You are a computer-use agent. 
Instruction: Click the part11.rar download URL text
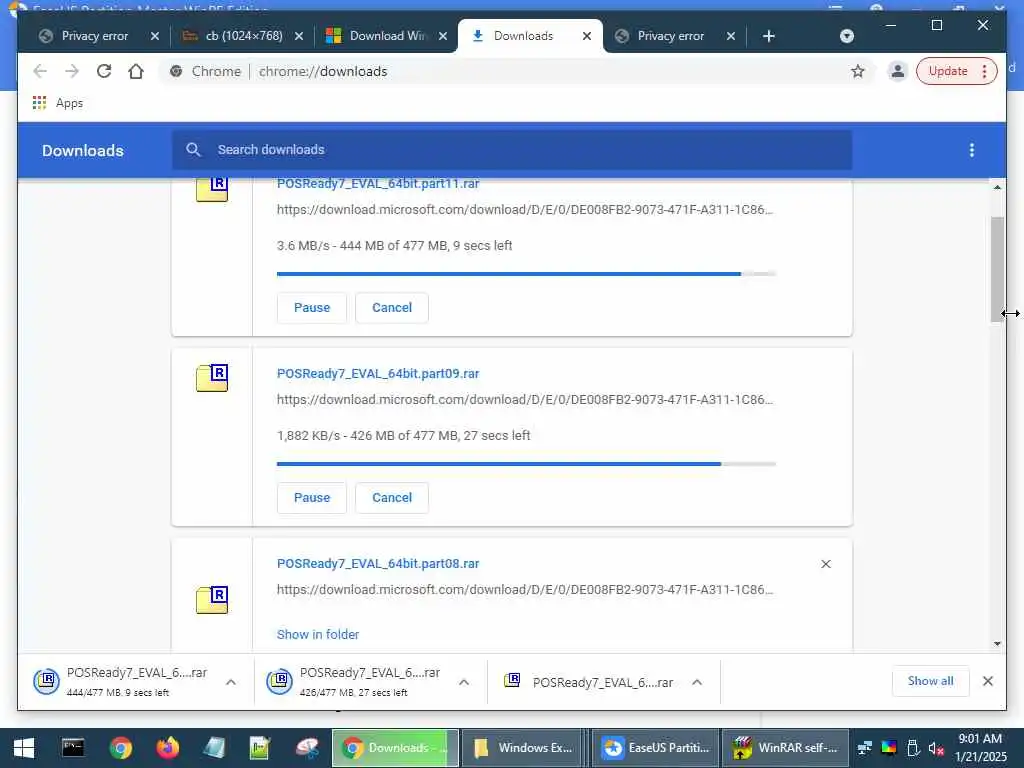pyautogui.click(x=524, y=210)
